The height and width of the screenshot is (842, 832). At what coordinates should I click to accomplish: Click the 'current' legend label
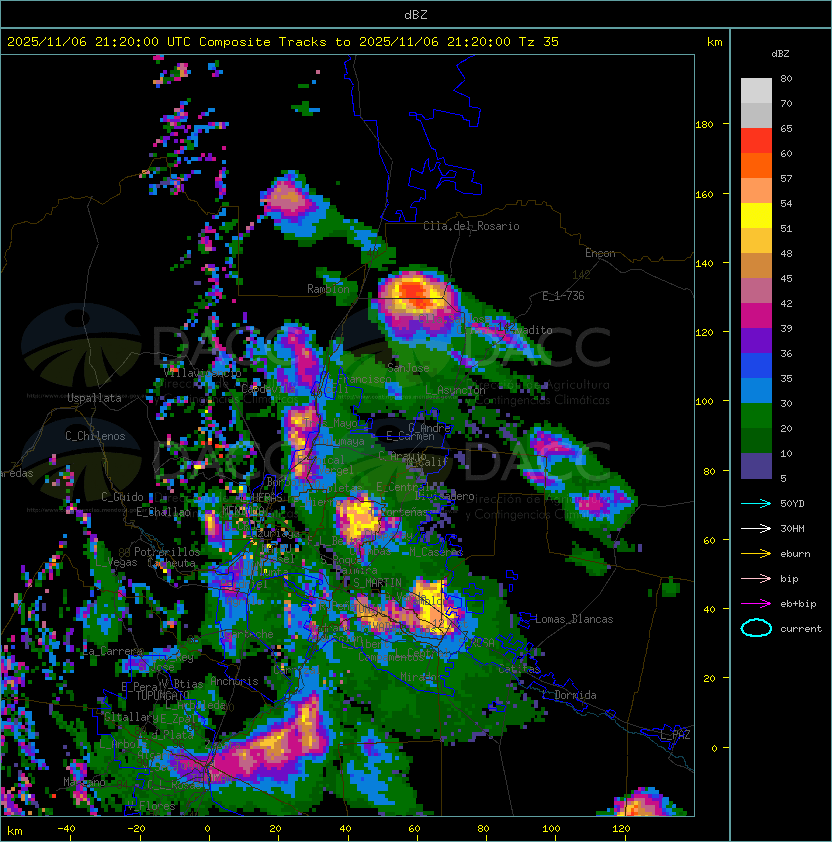(x=801, y=629)
